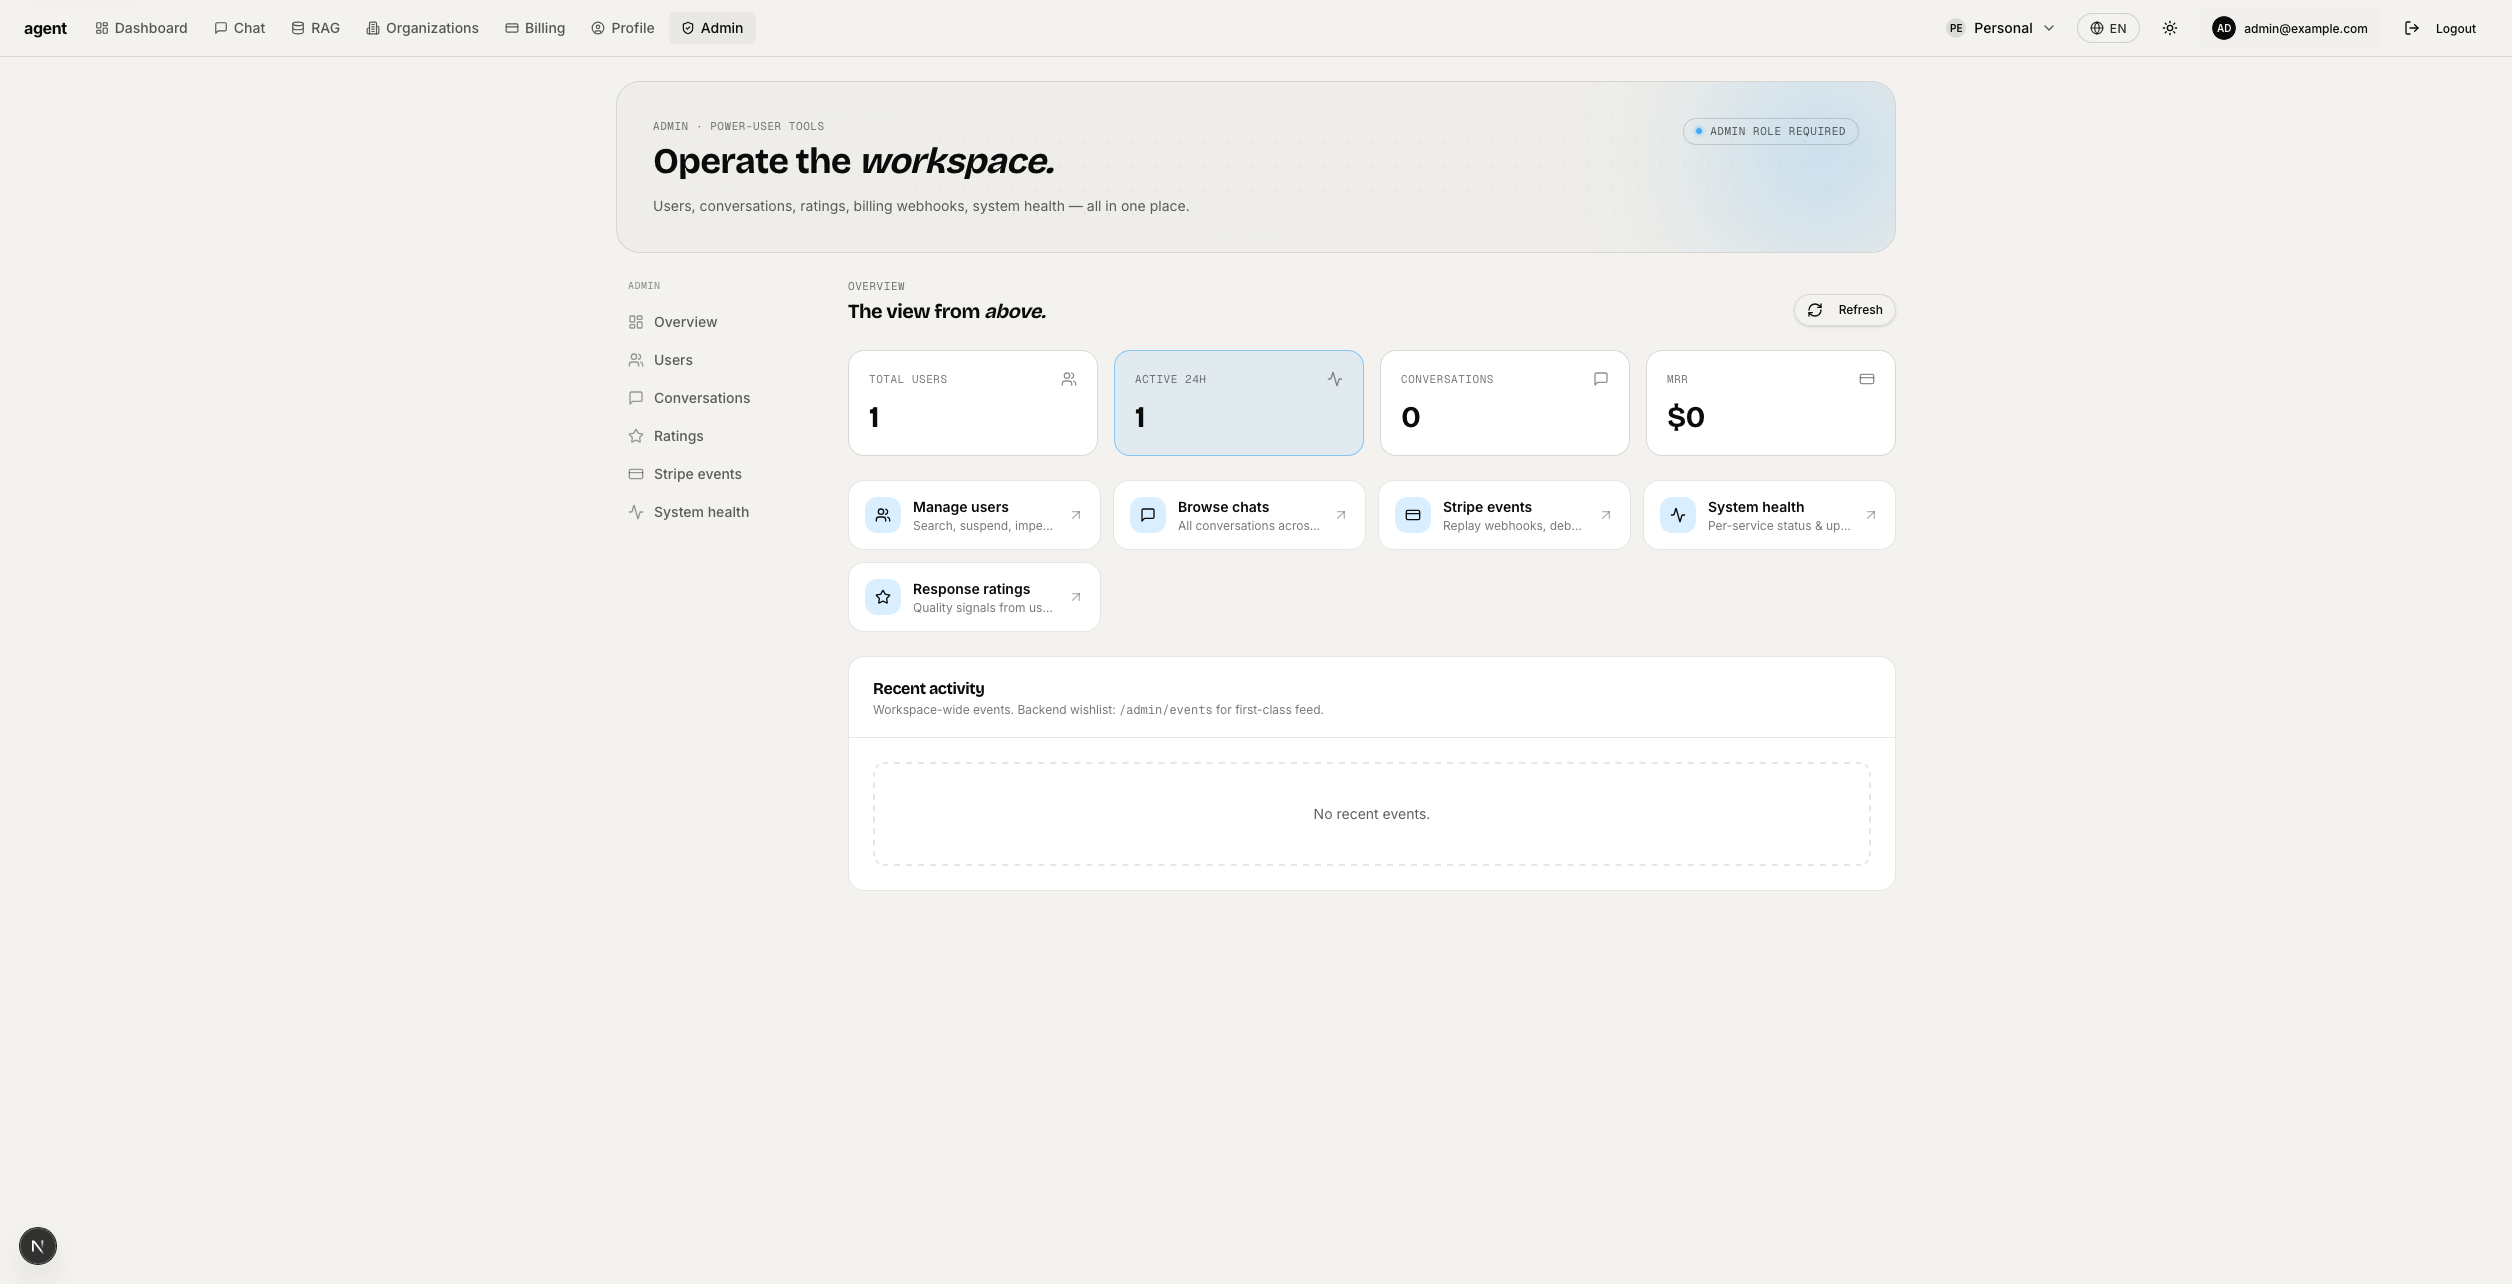The height and width of the screenshot is (1284, 2512).
Task: Click the System health pulse icon tile
Action: coord(1678,515)
